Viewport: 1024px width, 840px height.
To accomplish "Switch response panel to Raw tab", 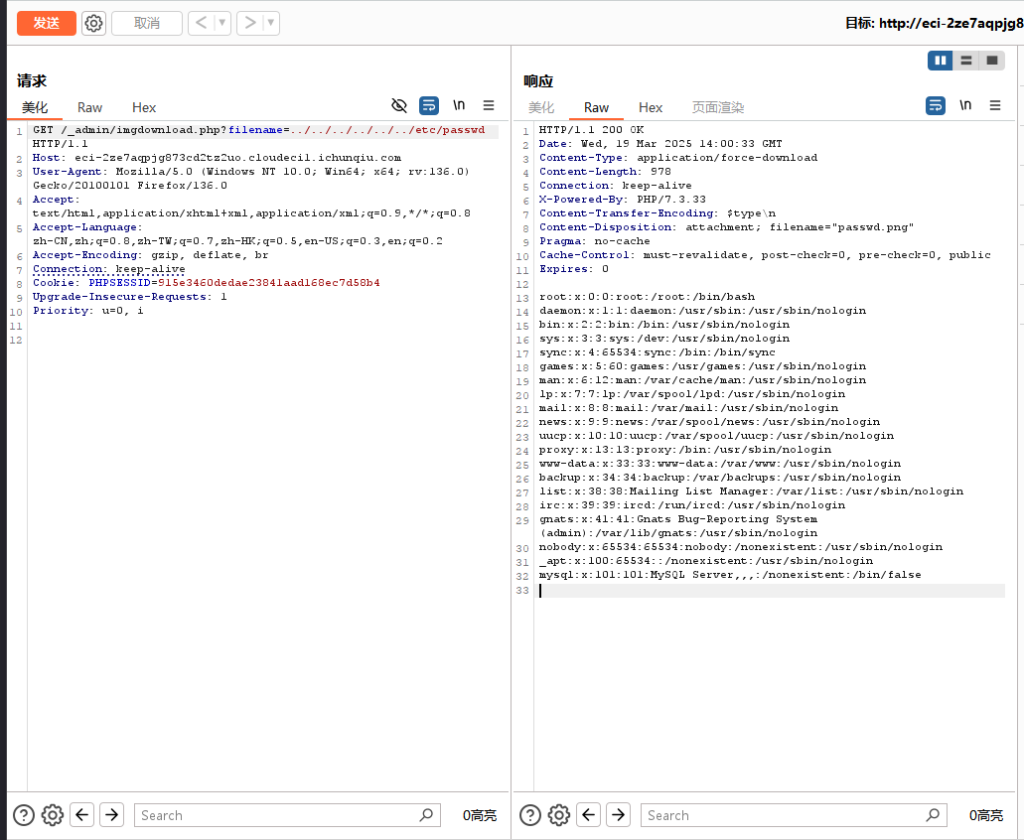I will [596, 107].
